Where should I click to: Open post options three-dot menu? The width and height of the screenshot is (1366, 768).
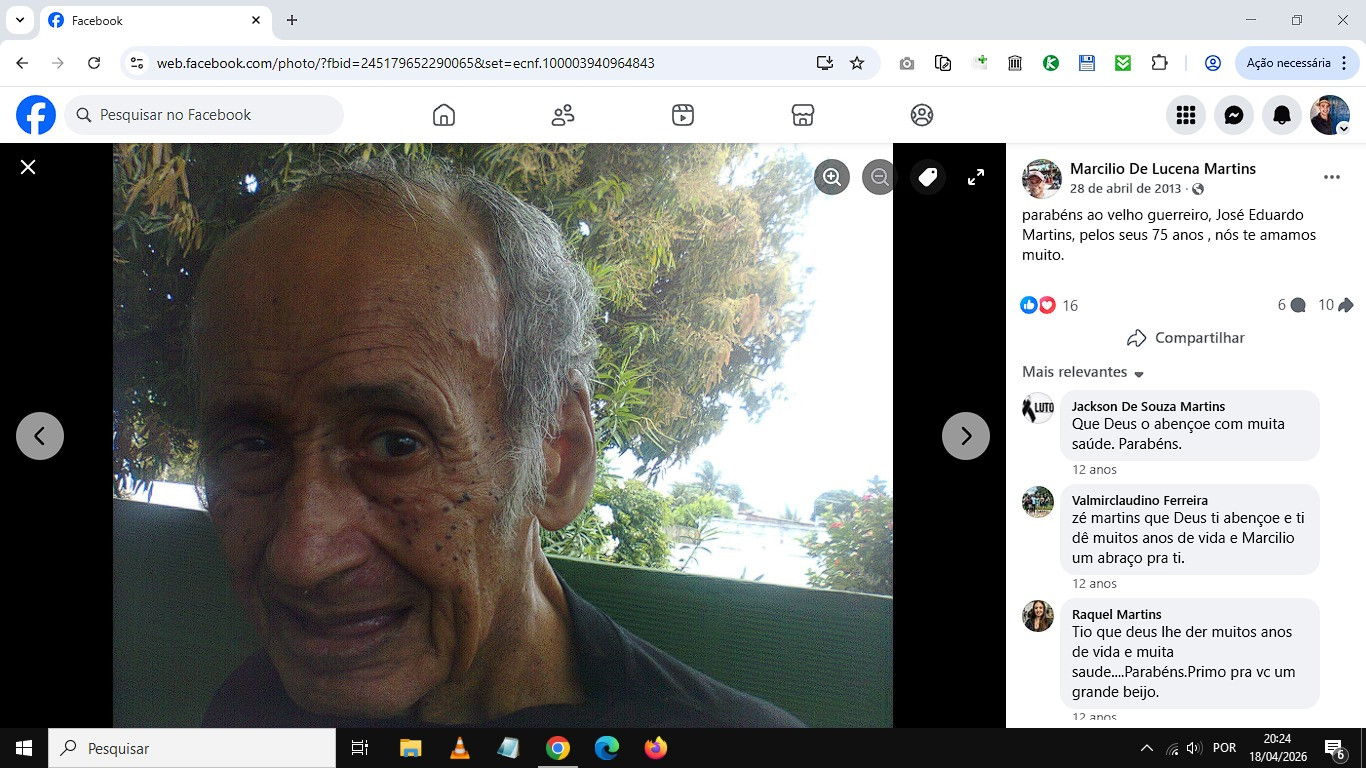1331,177
